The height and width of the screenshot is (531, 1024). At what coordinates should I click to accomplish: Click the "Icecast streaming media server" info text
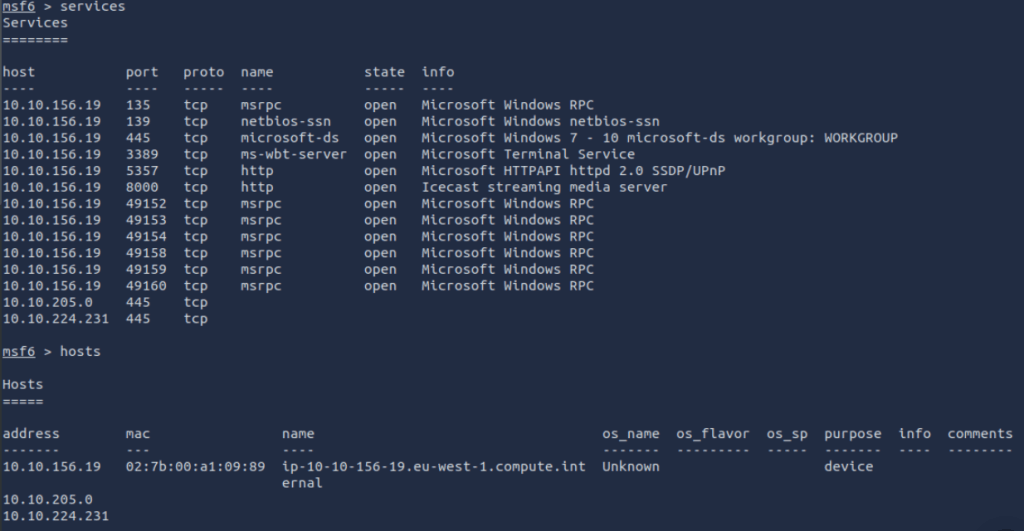[x=544, y=187]
